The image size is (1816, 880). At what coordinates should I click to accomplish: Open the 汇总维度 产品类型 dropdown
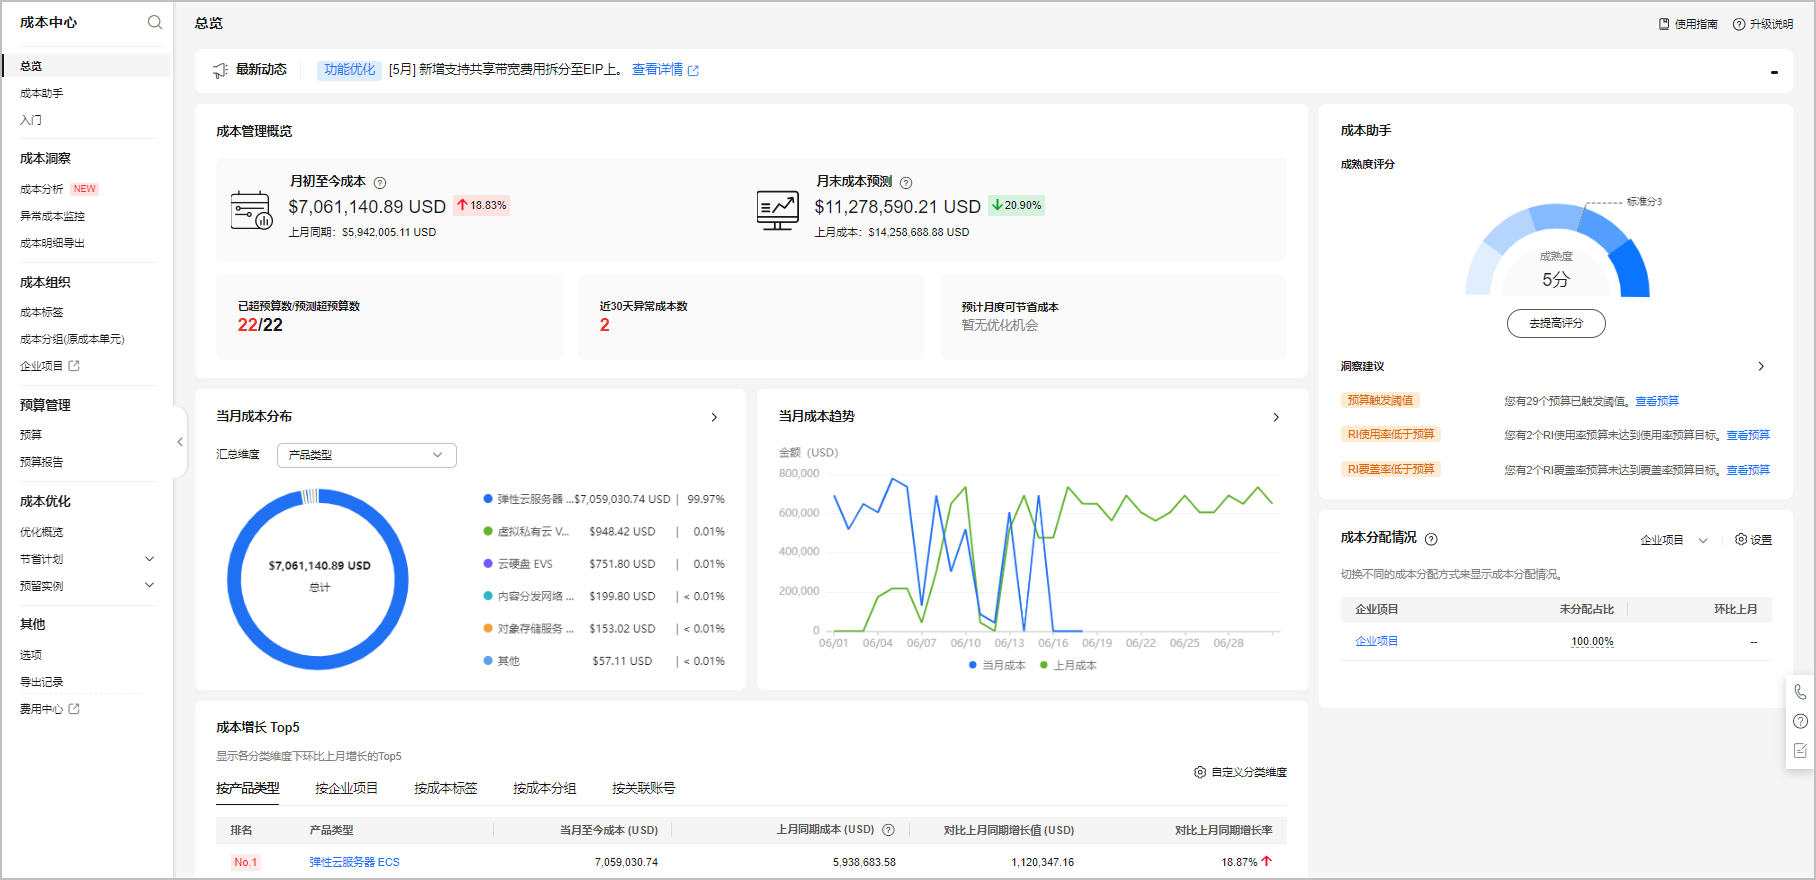[366, 455]
